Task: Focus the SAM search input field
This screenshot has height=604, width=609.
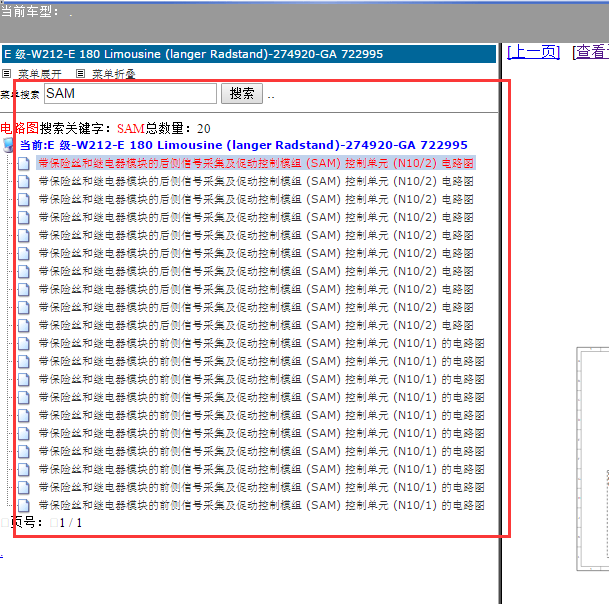Action: tap(130, 94)
